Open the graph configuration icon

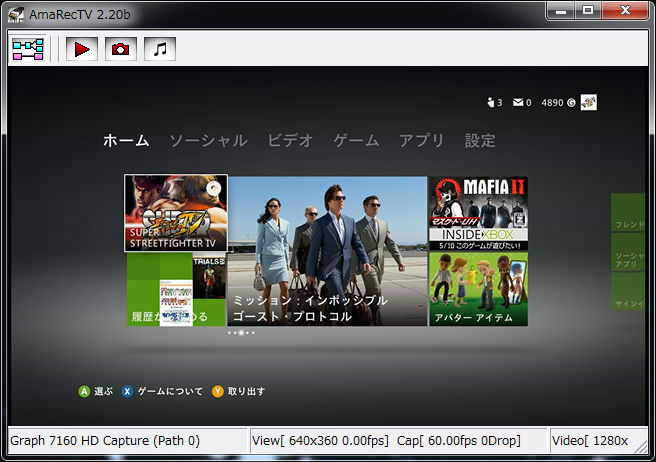28,49
